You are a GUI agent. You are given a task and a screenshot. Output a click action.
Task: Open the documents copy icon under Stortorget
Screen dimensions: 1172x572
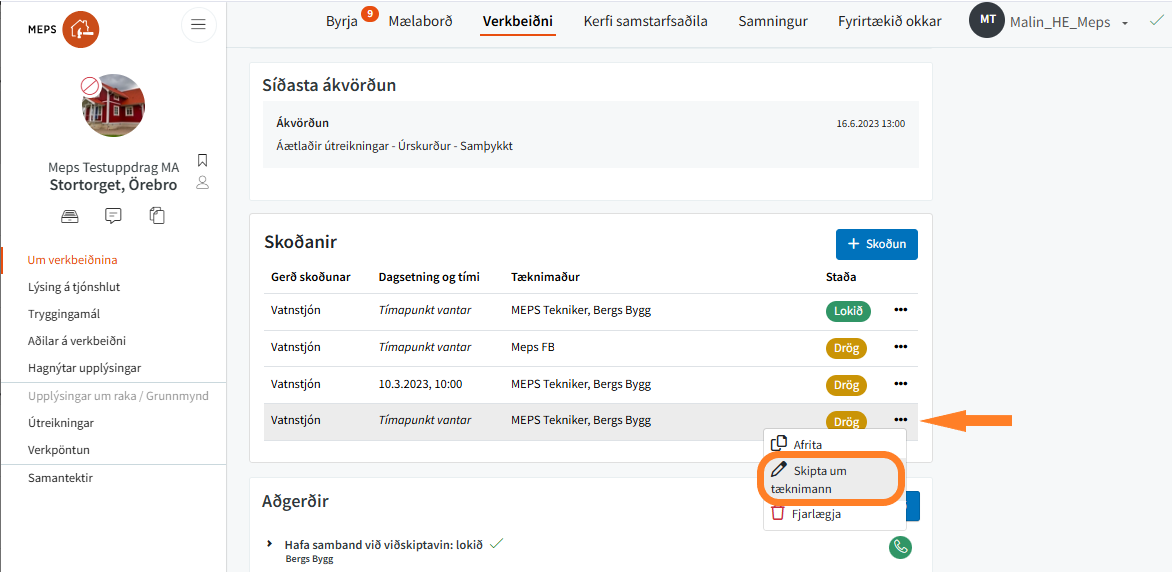(157, 216)
